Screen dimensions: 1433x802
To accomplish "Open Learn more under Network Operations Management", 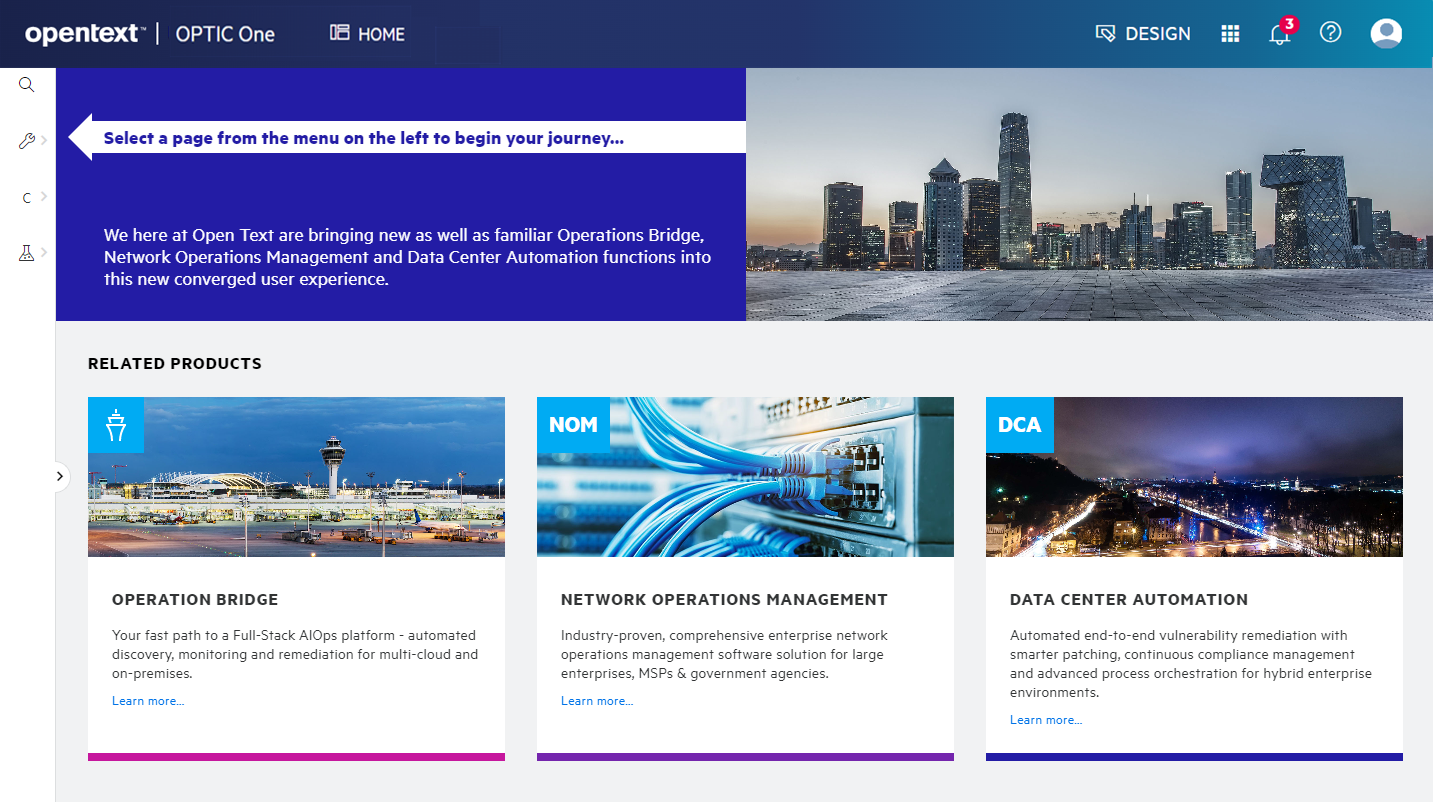I will (596, 700).
